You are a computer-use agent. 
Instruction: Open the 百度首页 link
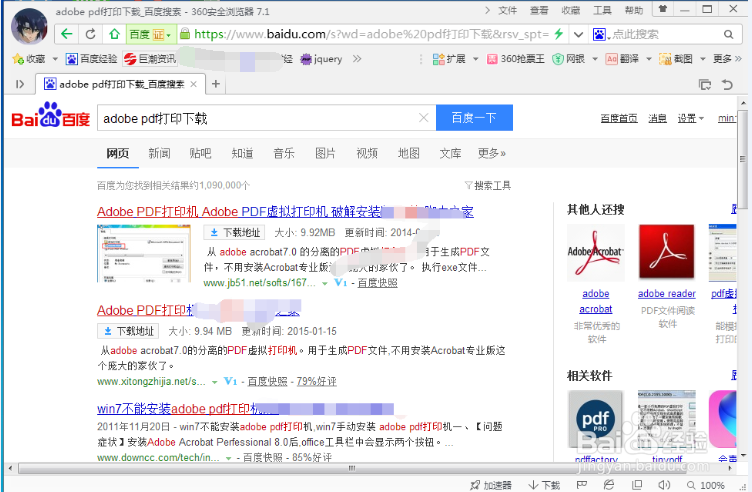(619, 118)
